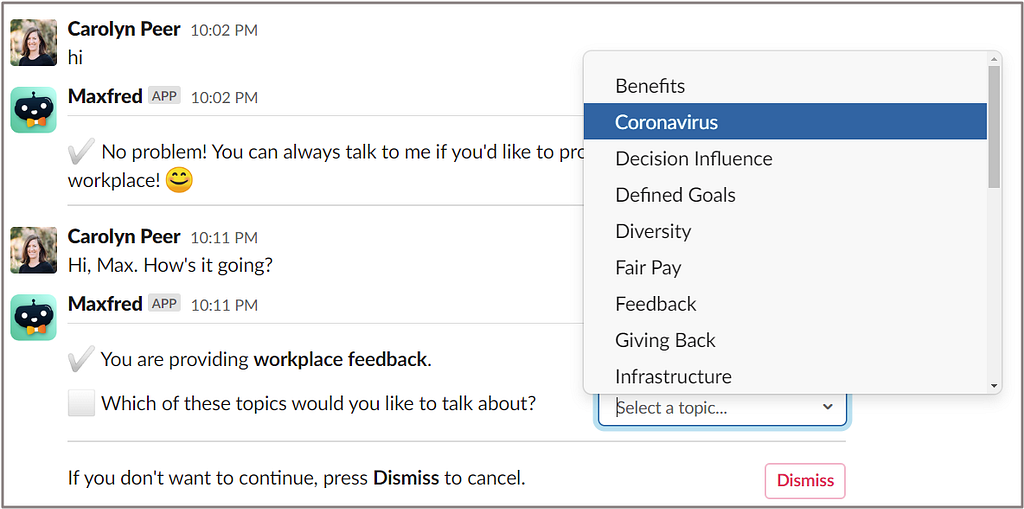Click the smiling emoji after 'workplace!'

[179, 180]
